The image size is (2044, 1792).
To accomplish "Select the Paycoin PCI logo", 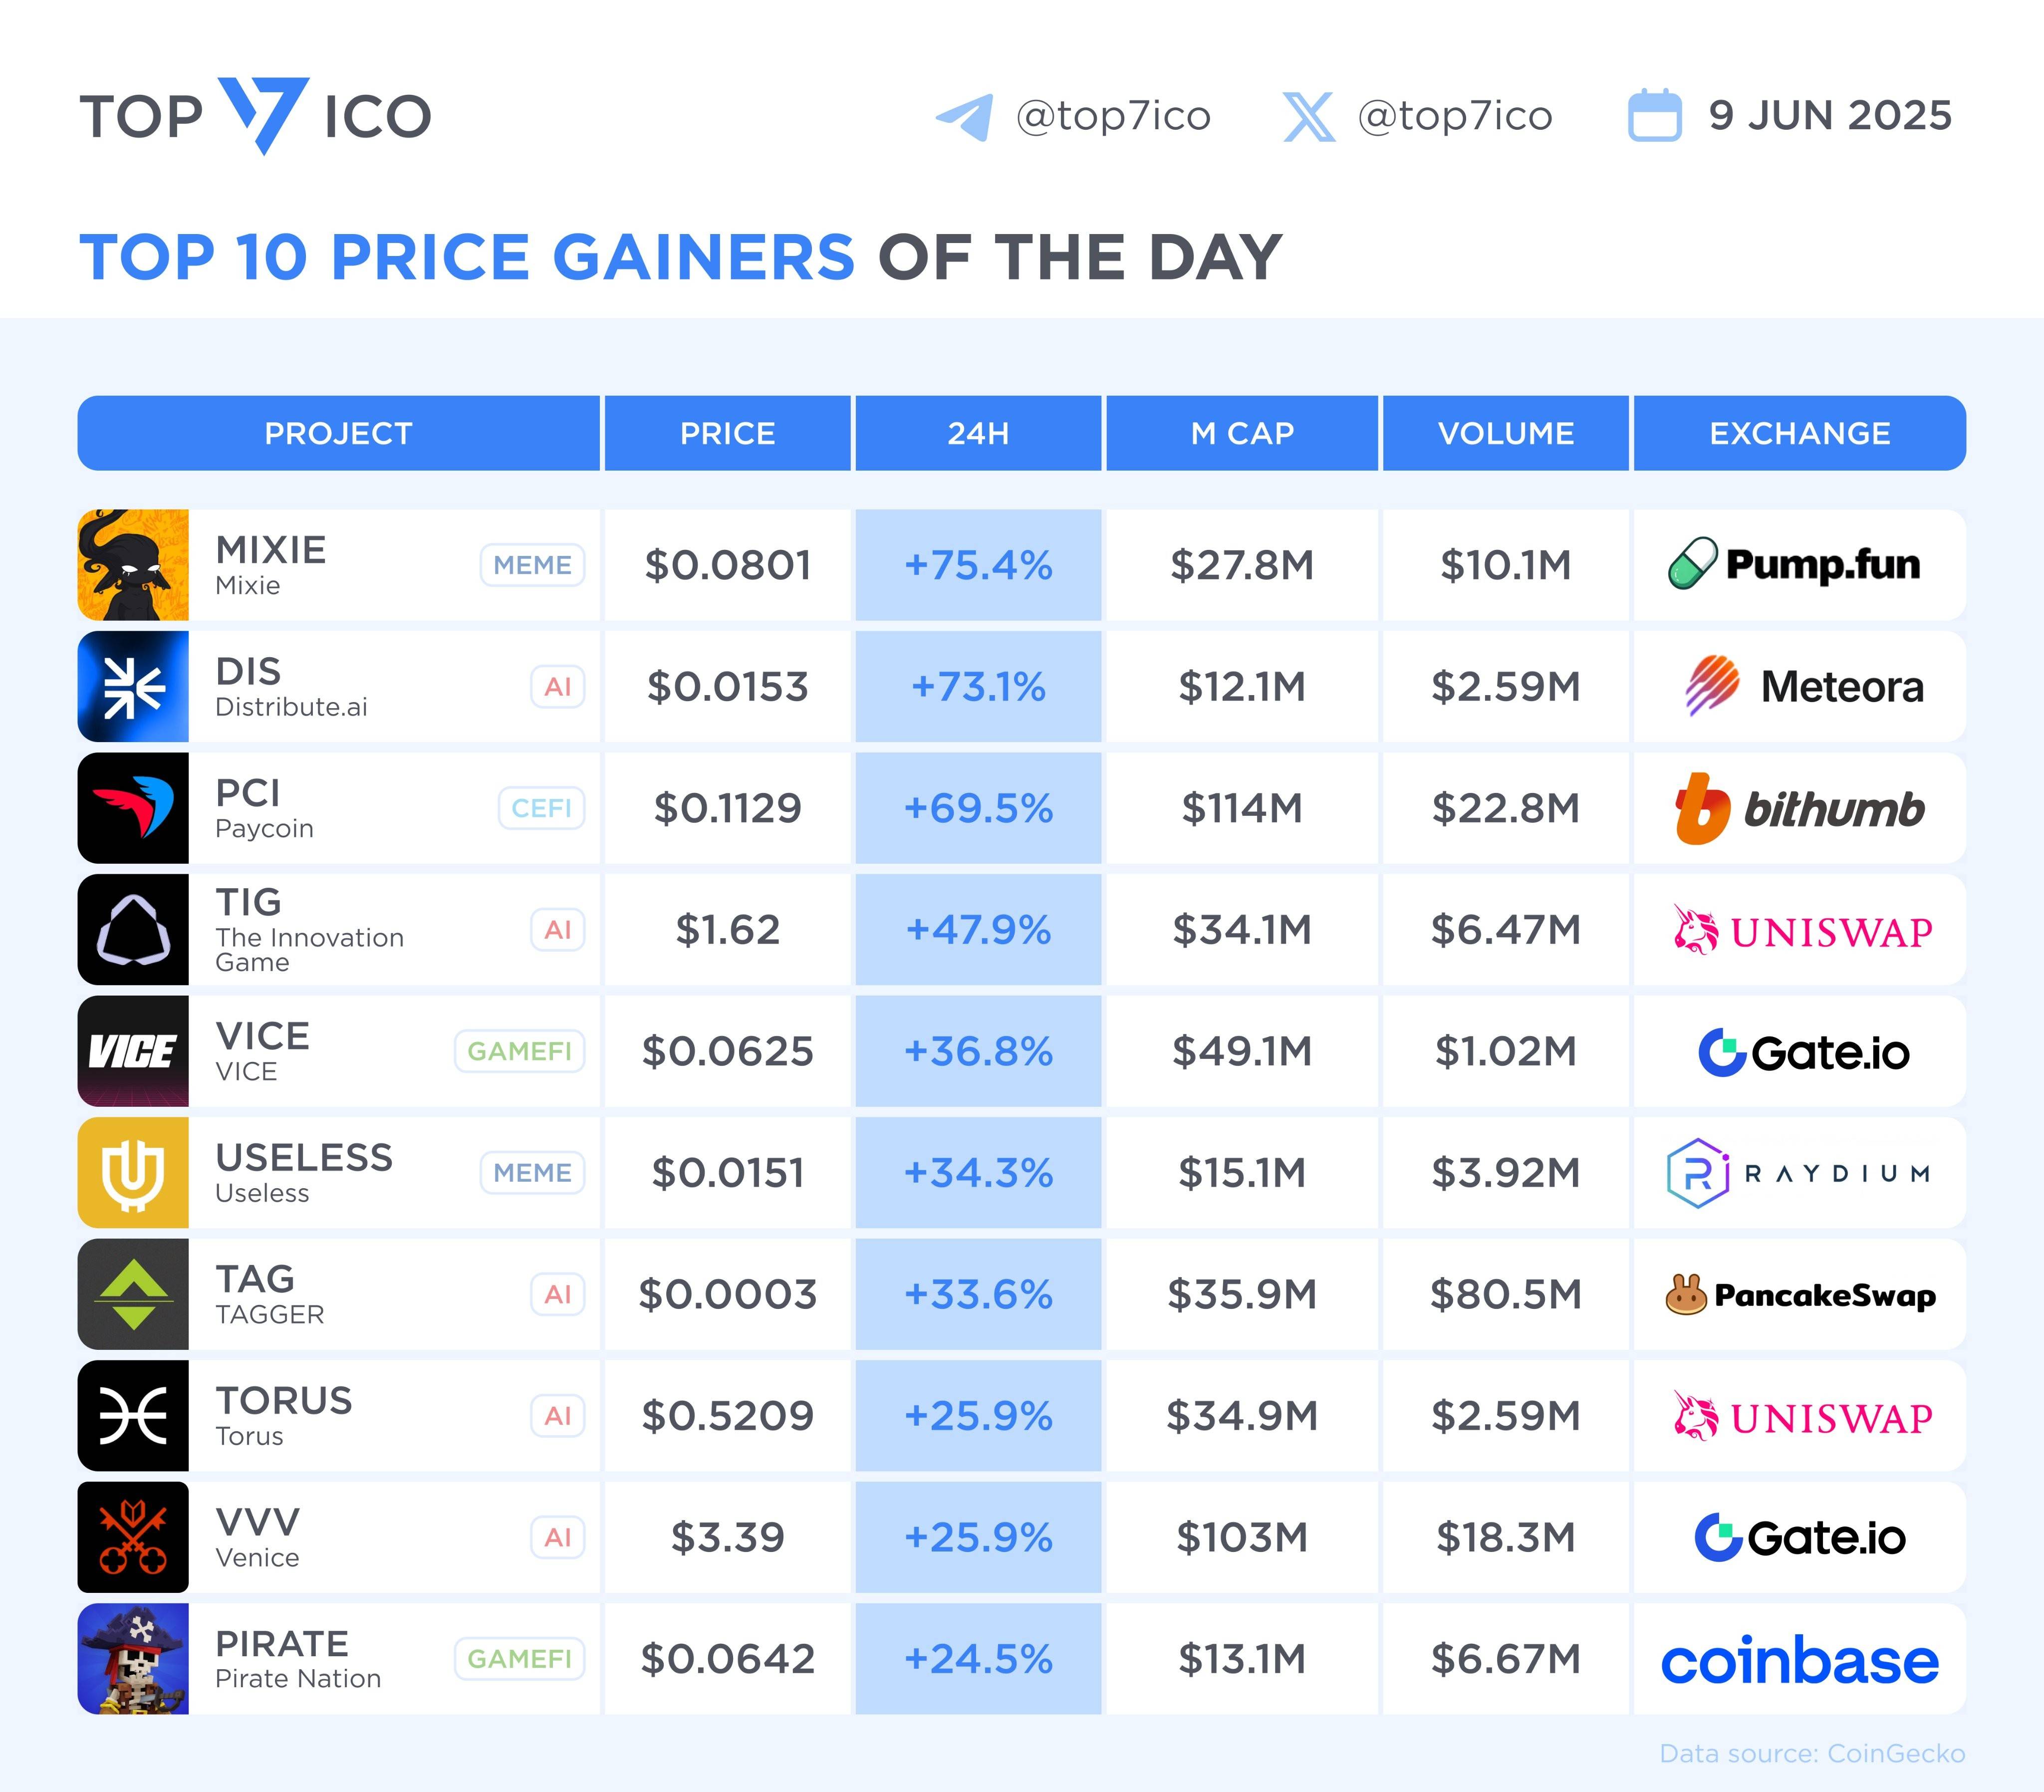I will [133, 808].
